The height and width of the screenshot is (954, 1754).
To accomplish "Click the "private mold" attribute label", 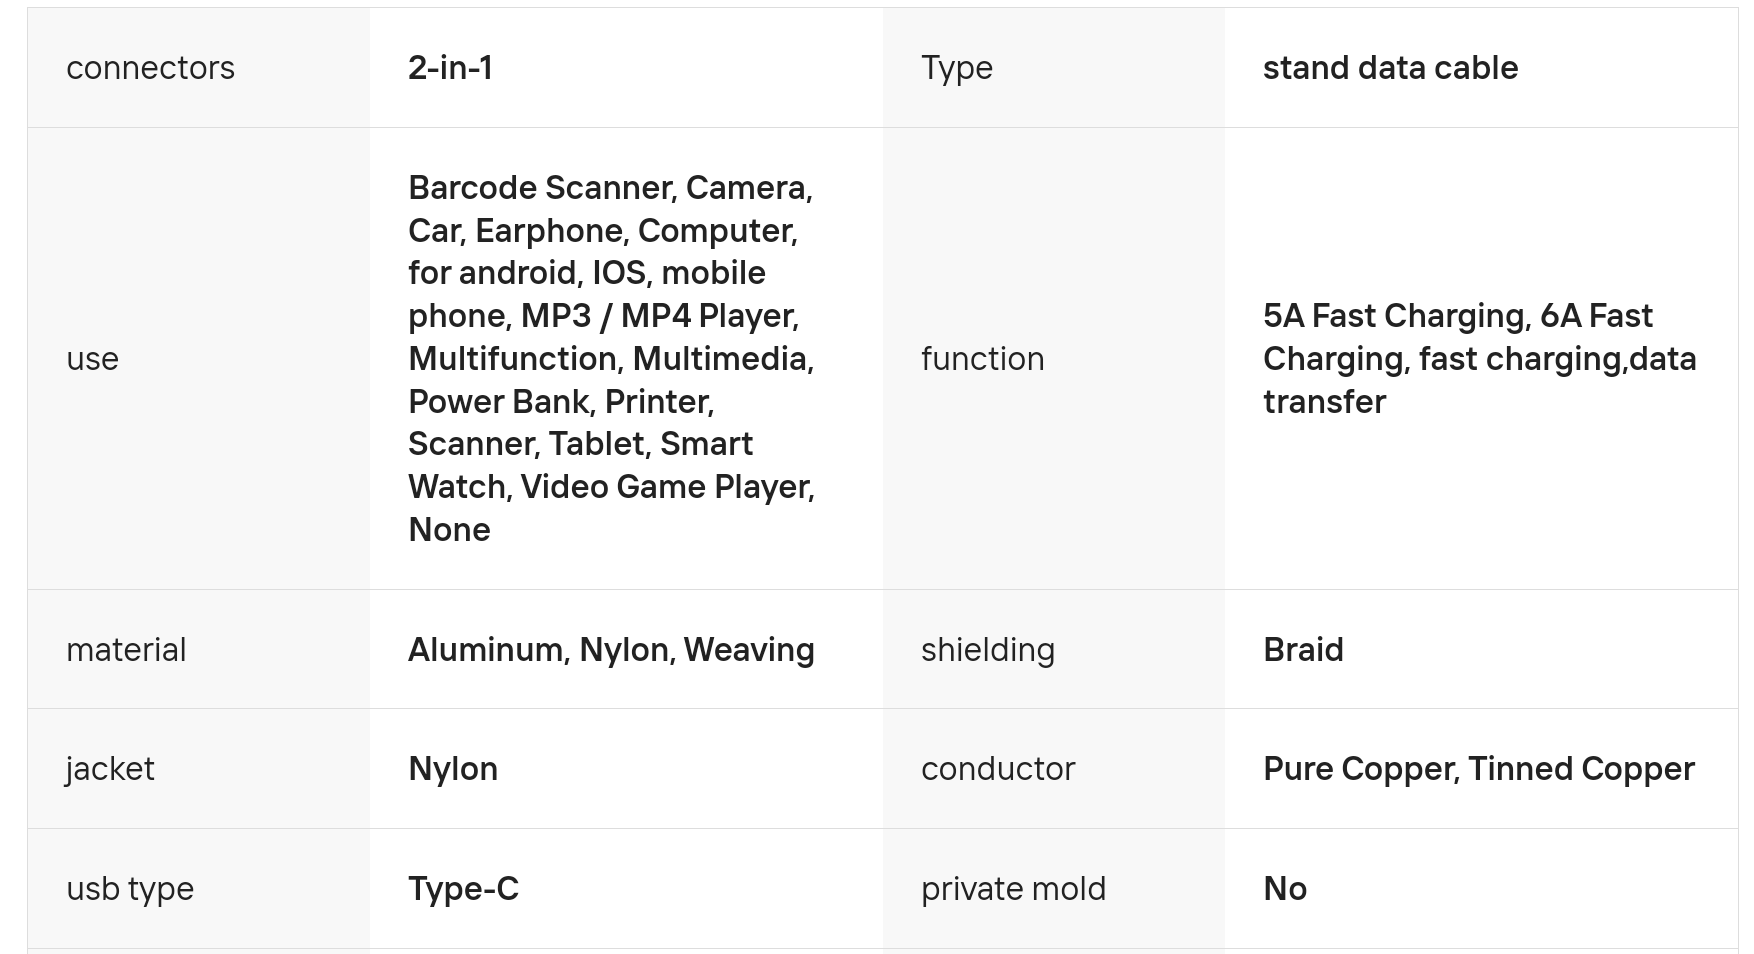I will point(1013,889).
